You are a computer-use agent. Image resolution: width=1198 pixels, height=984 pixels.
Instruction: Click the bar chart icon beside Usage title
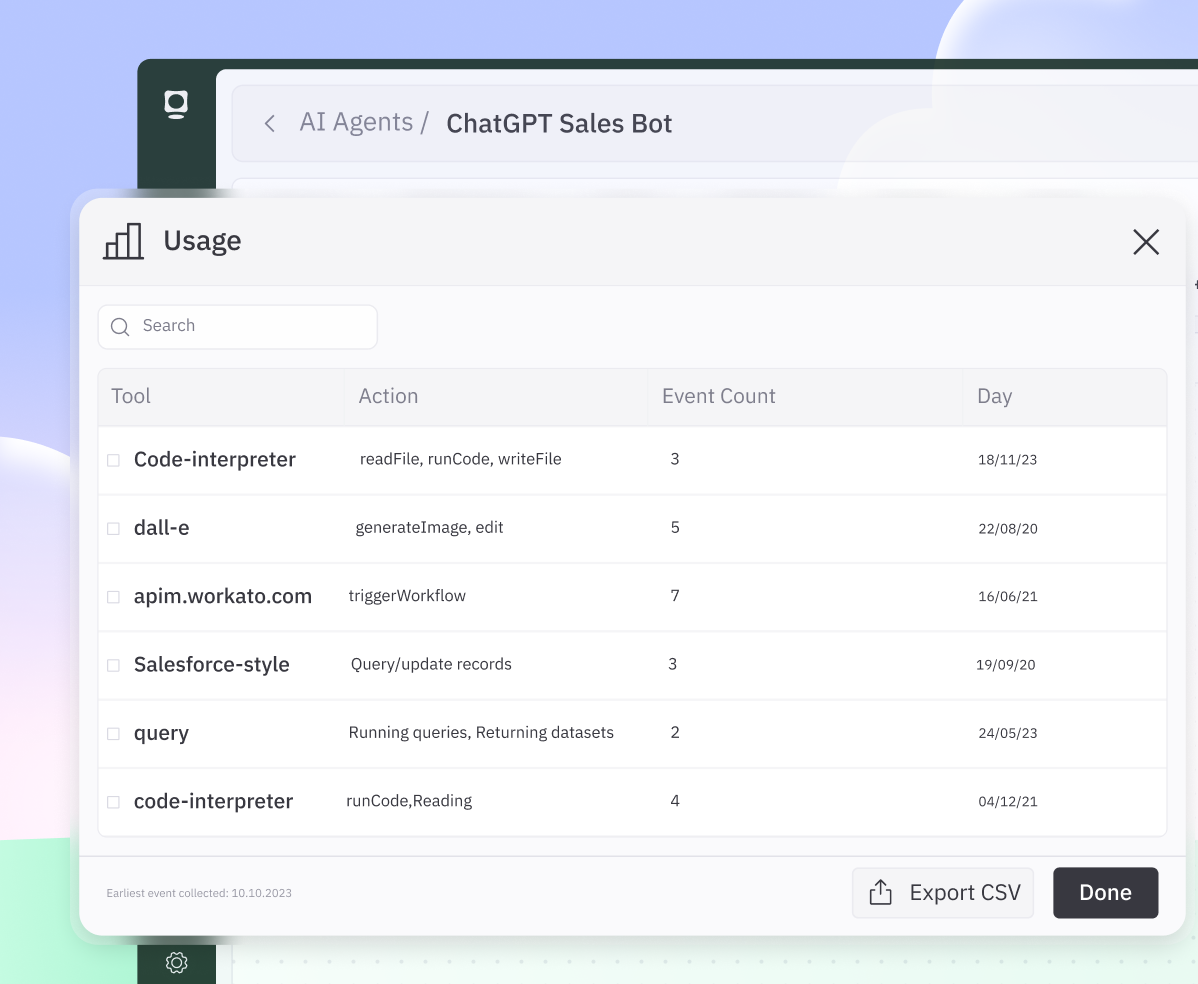(x=122, y=241)
